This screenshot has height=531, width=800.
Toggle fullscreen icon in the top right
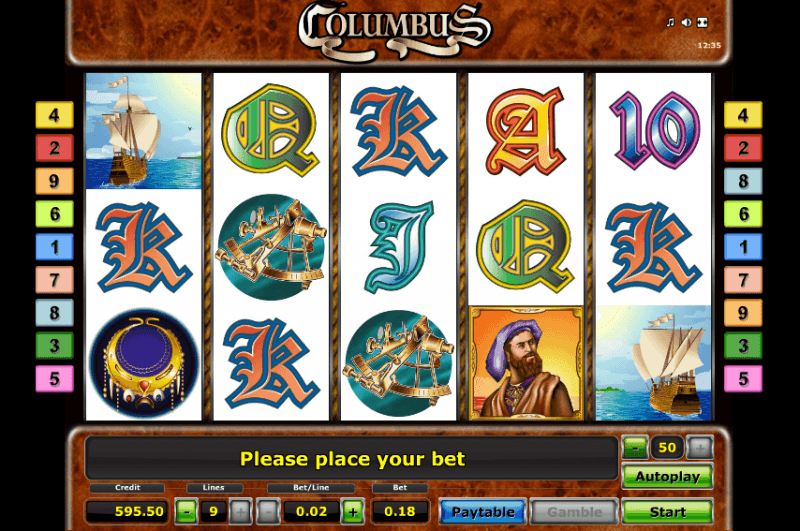[x=703, y=22]
